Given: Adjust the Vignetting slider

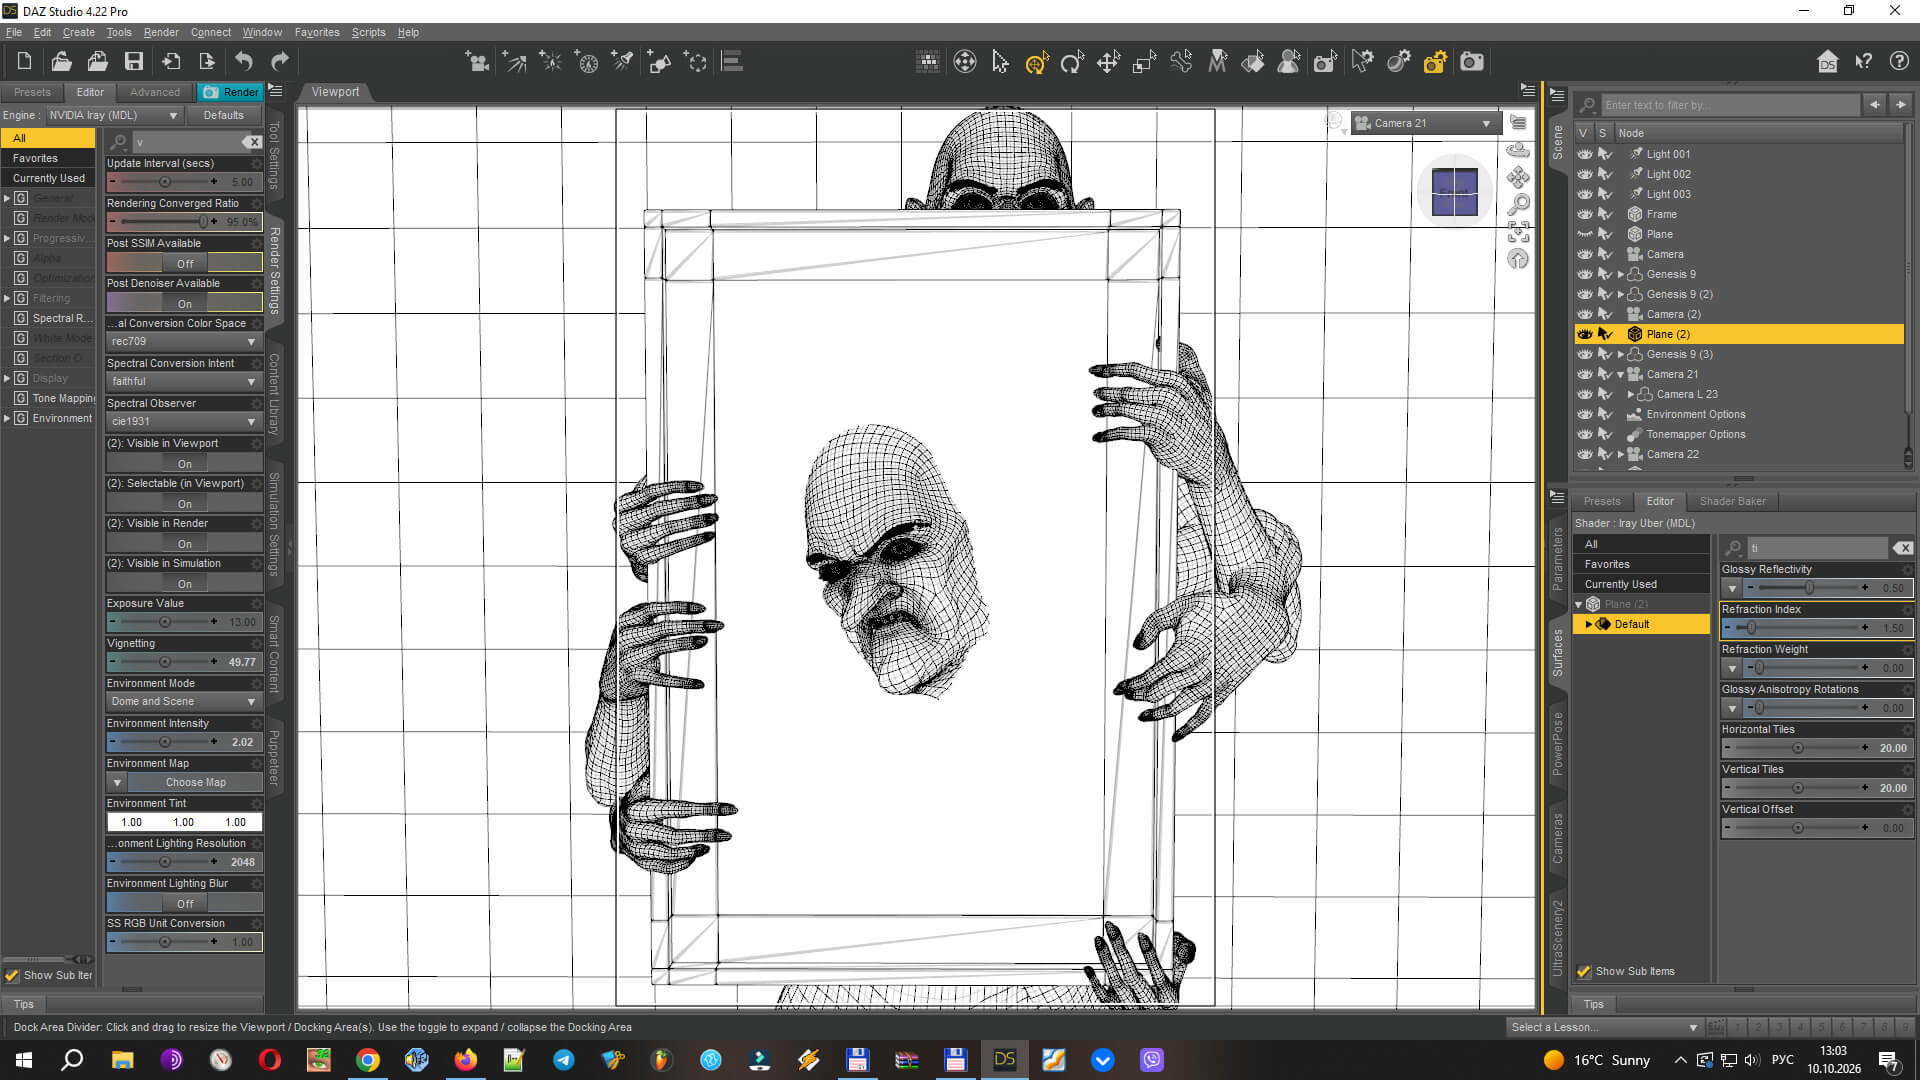Looking at the screenshot, I should (165, 661).
